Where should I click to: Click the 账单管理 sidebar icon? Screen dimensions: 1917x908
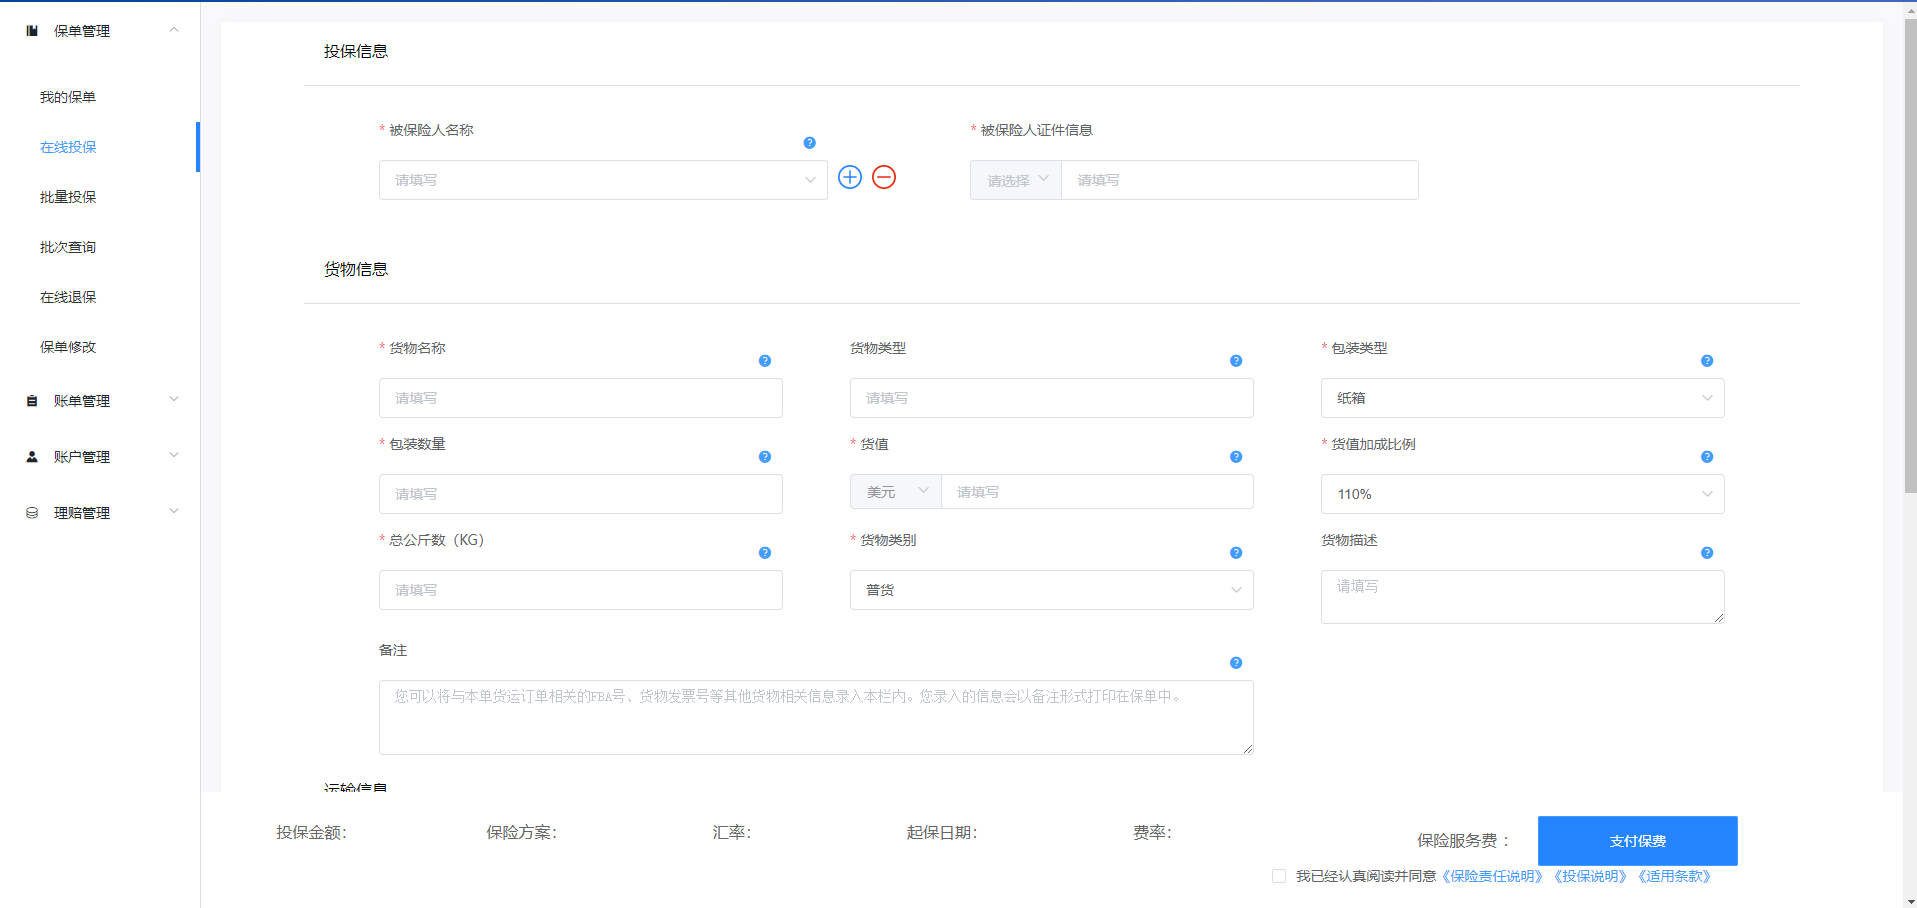click(x=32, y=401)
